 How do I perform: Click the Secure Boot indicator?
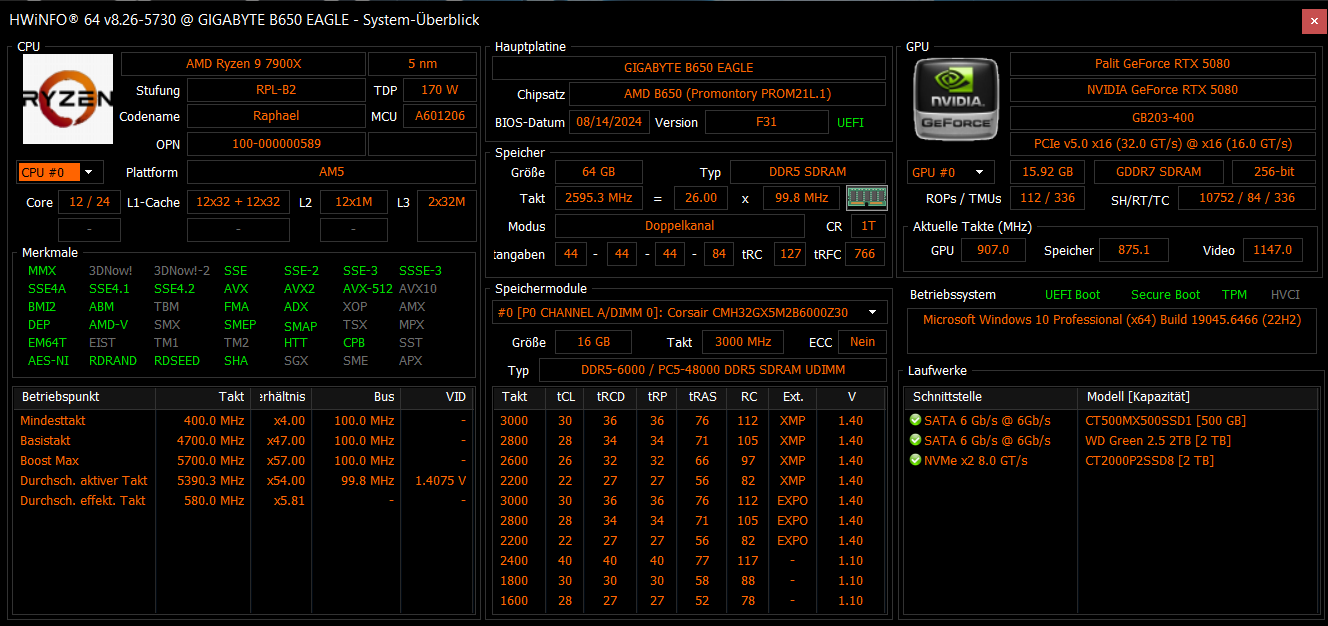(x=1166, y=295)
